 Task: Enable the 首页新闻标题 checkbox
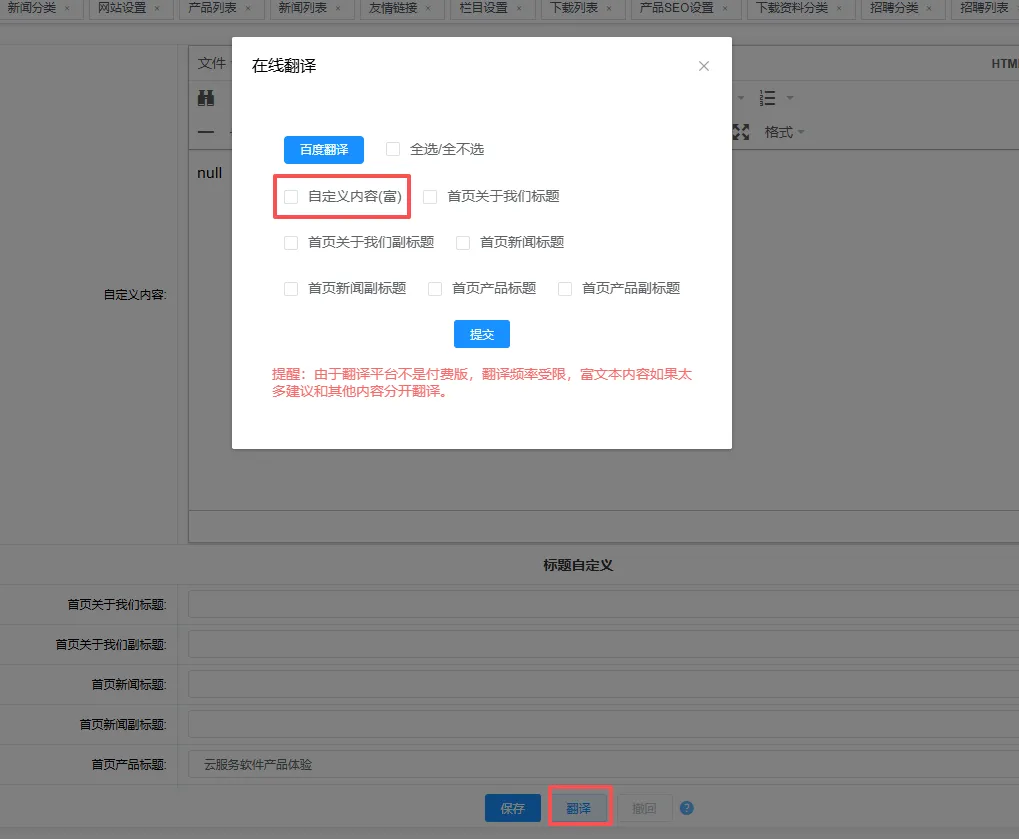(x=463, y=242)
